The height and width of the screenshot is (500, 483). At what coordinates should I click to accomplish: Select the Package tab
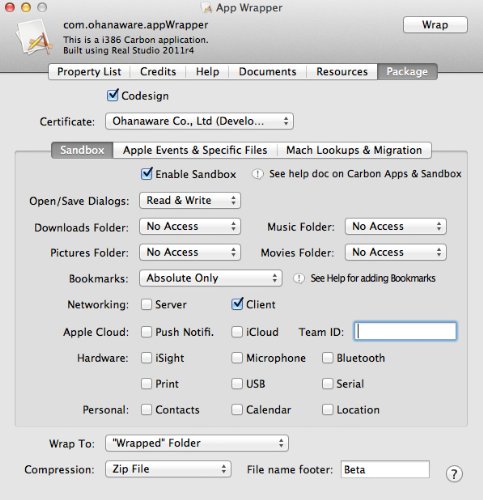click(x=407, y=72)
